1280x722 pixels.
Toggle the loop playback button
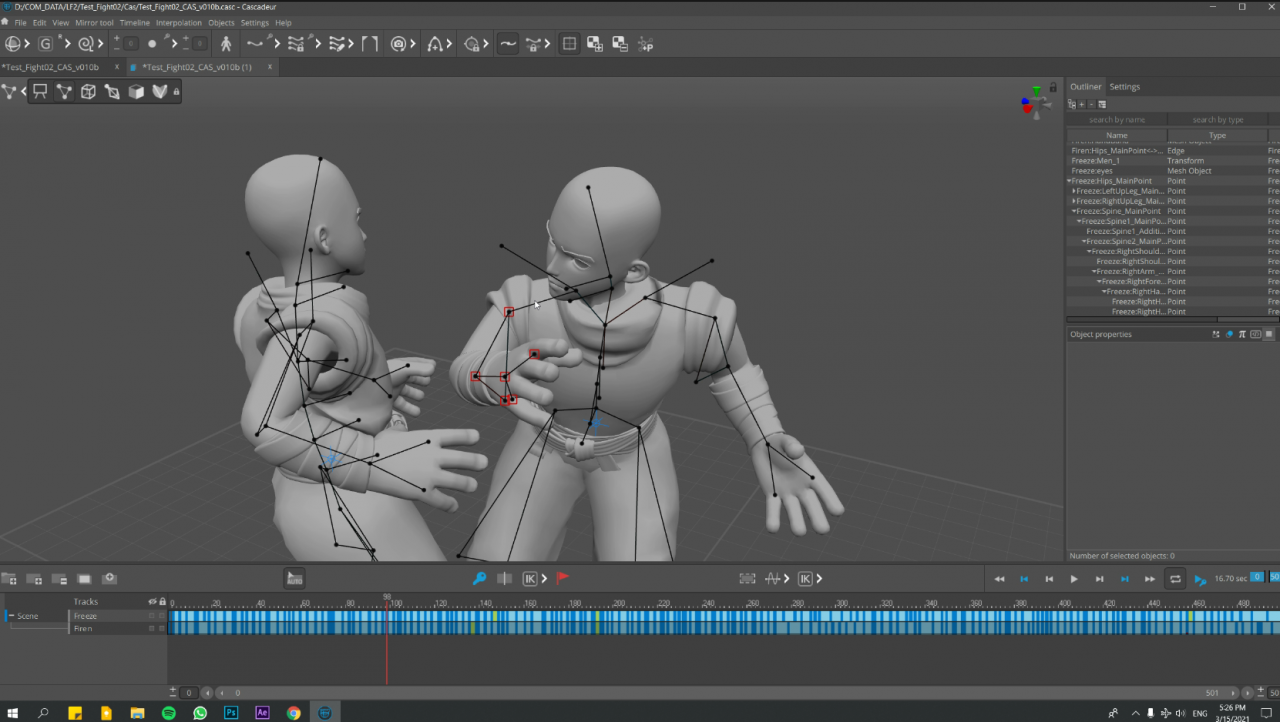click(1175, 578)
